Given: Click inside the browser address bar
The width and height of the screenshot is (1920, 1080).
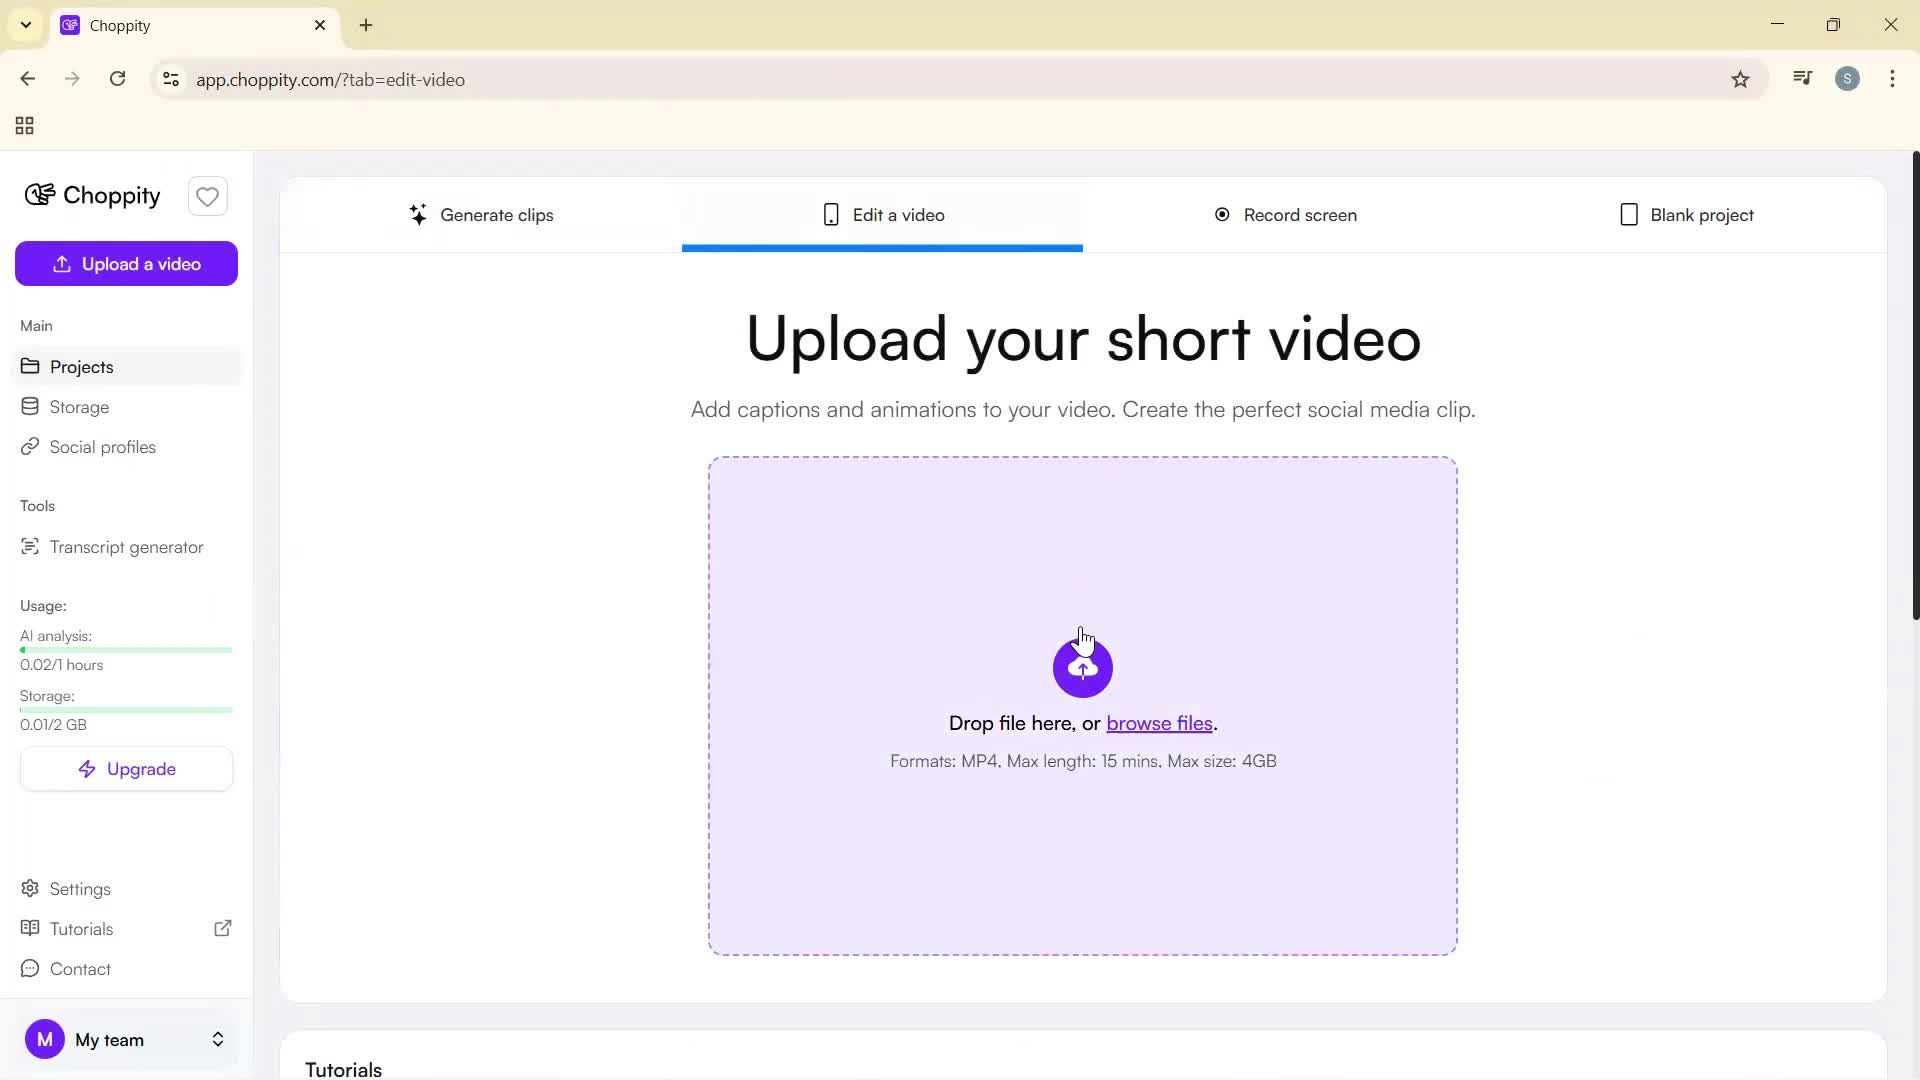Looking at the screenshot, I should pos(600,79).
